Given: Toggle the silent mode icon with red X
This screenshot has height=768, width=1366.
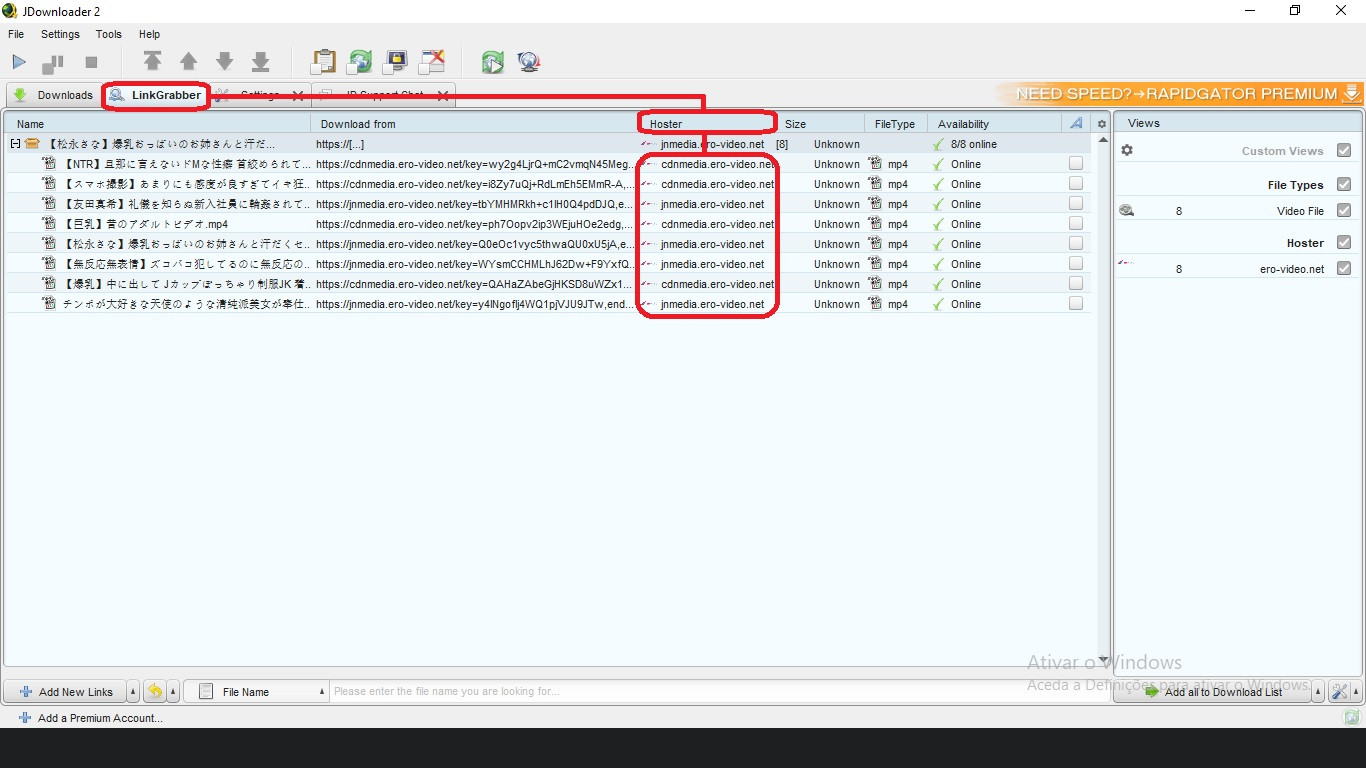Looking at the screenshot, I should pos(432,62).
